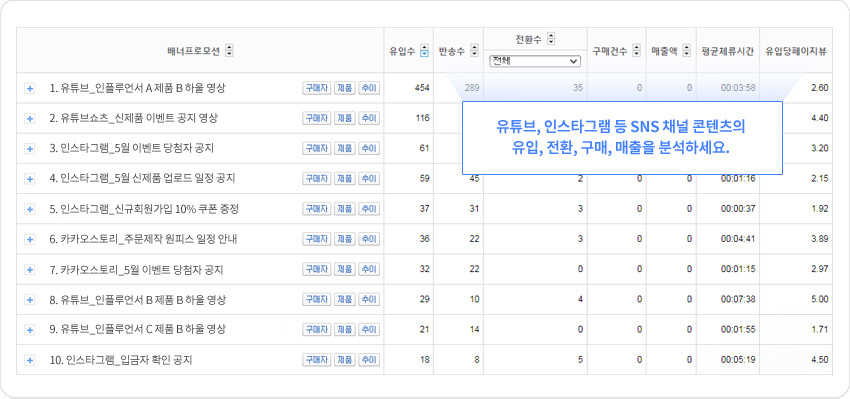Click 평균체류시간 value 00:07:38

(738, 300)
